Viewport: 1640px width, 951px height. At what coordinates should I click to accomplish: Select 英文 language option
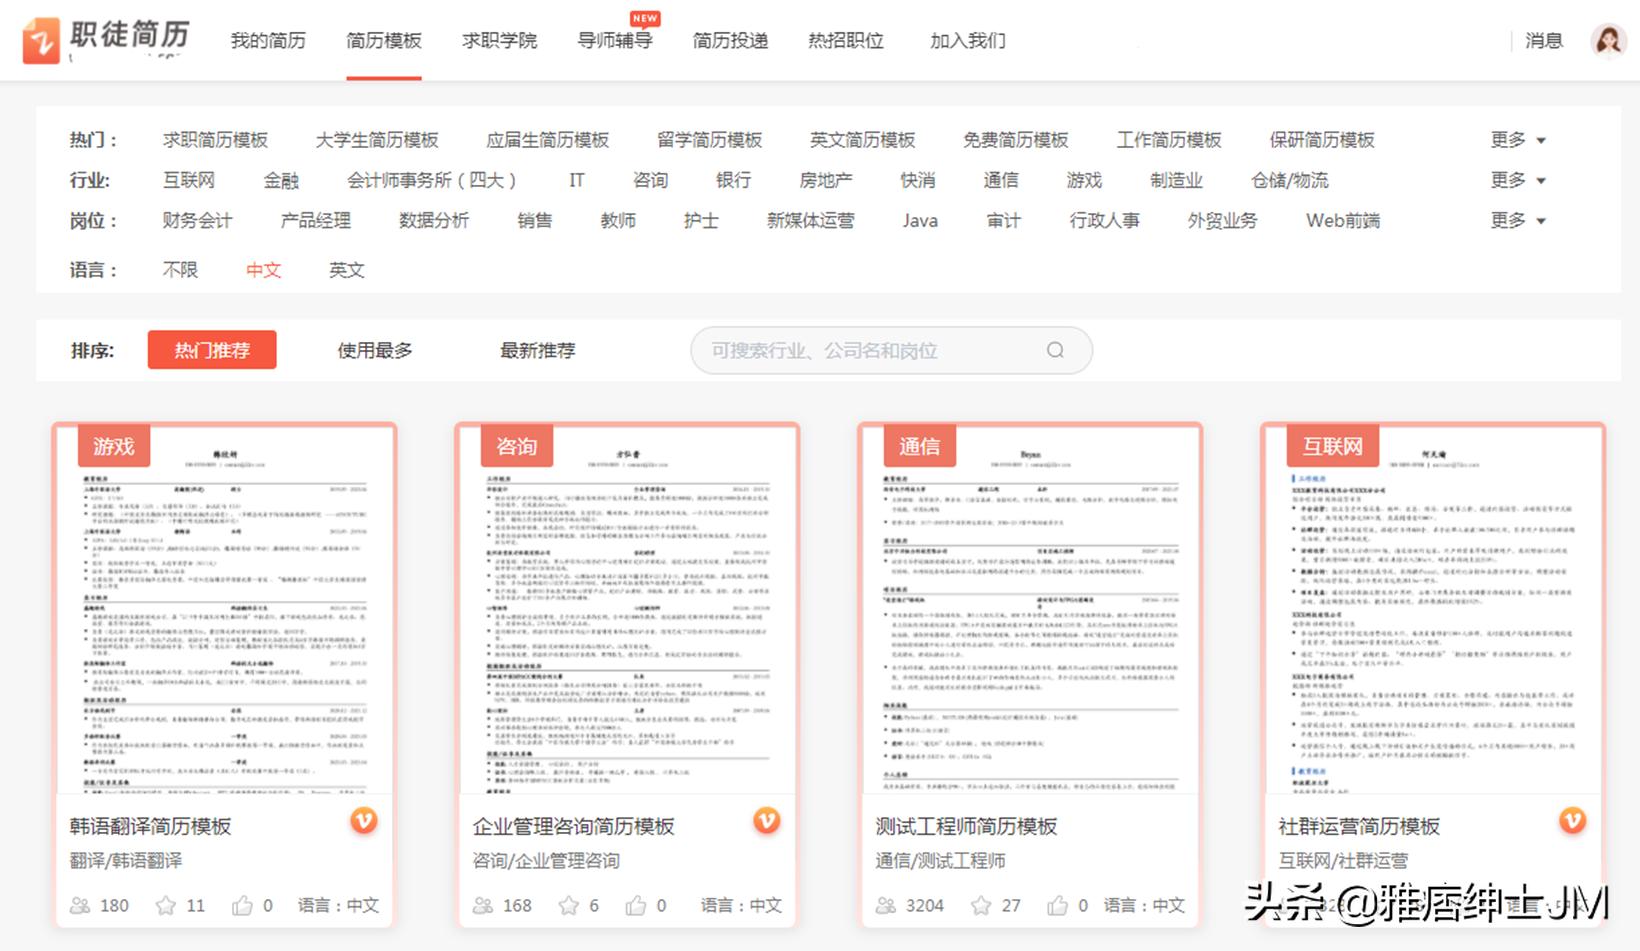coord(346,270)
